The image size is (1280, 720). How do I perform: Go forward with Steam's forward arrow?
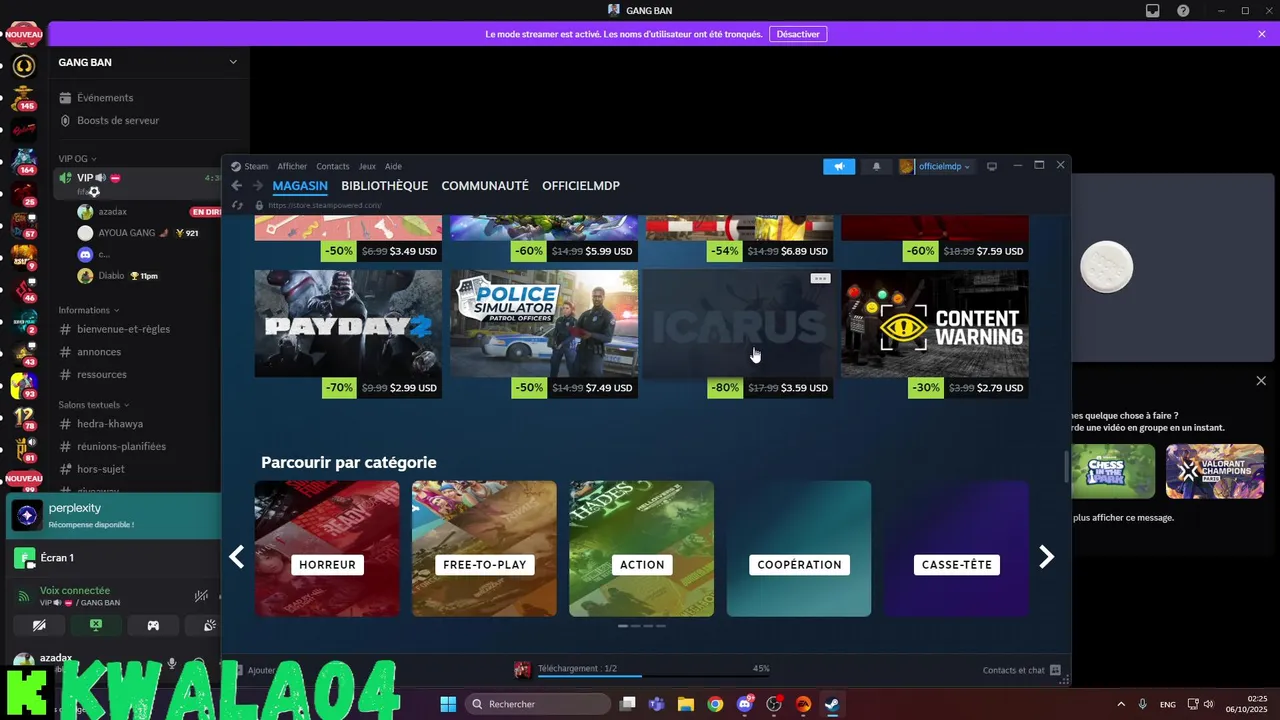pyautogui.click(x=257, y=186)
